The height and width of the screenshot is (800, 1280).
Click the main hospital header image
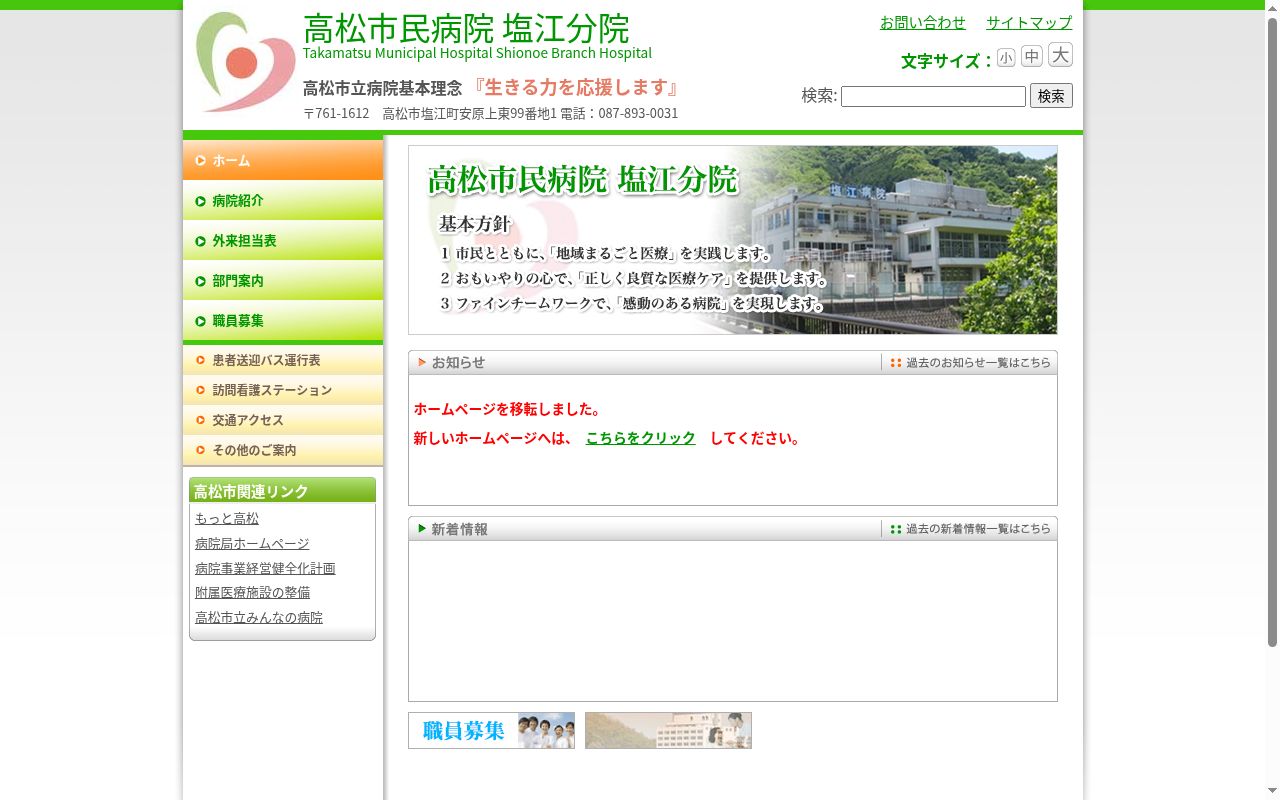click(733, 240)
